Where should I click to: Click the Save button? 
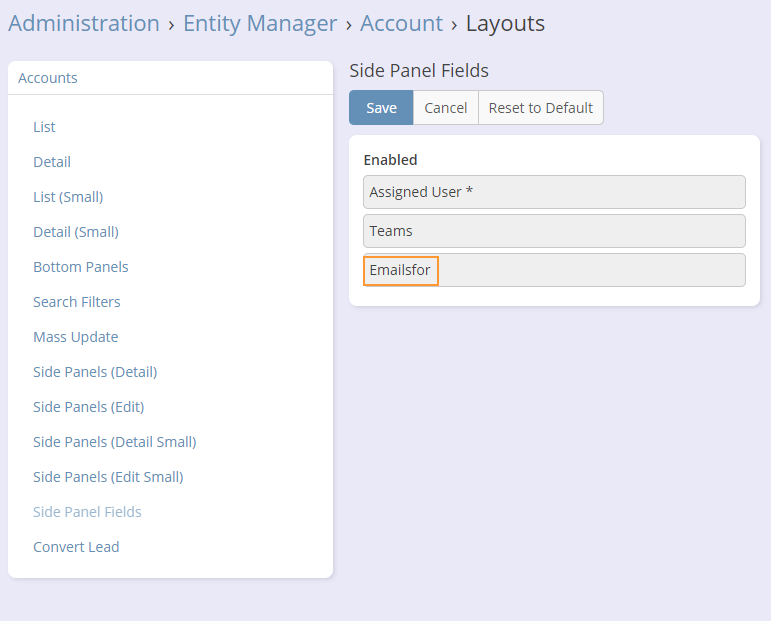(381, 108)
